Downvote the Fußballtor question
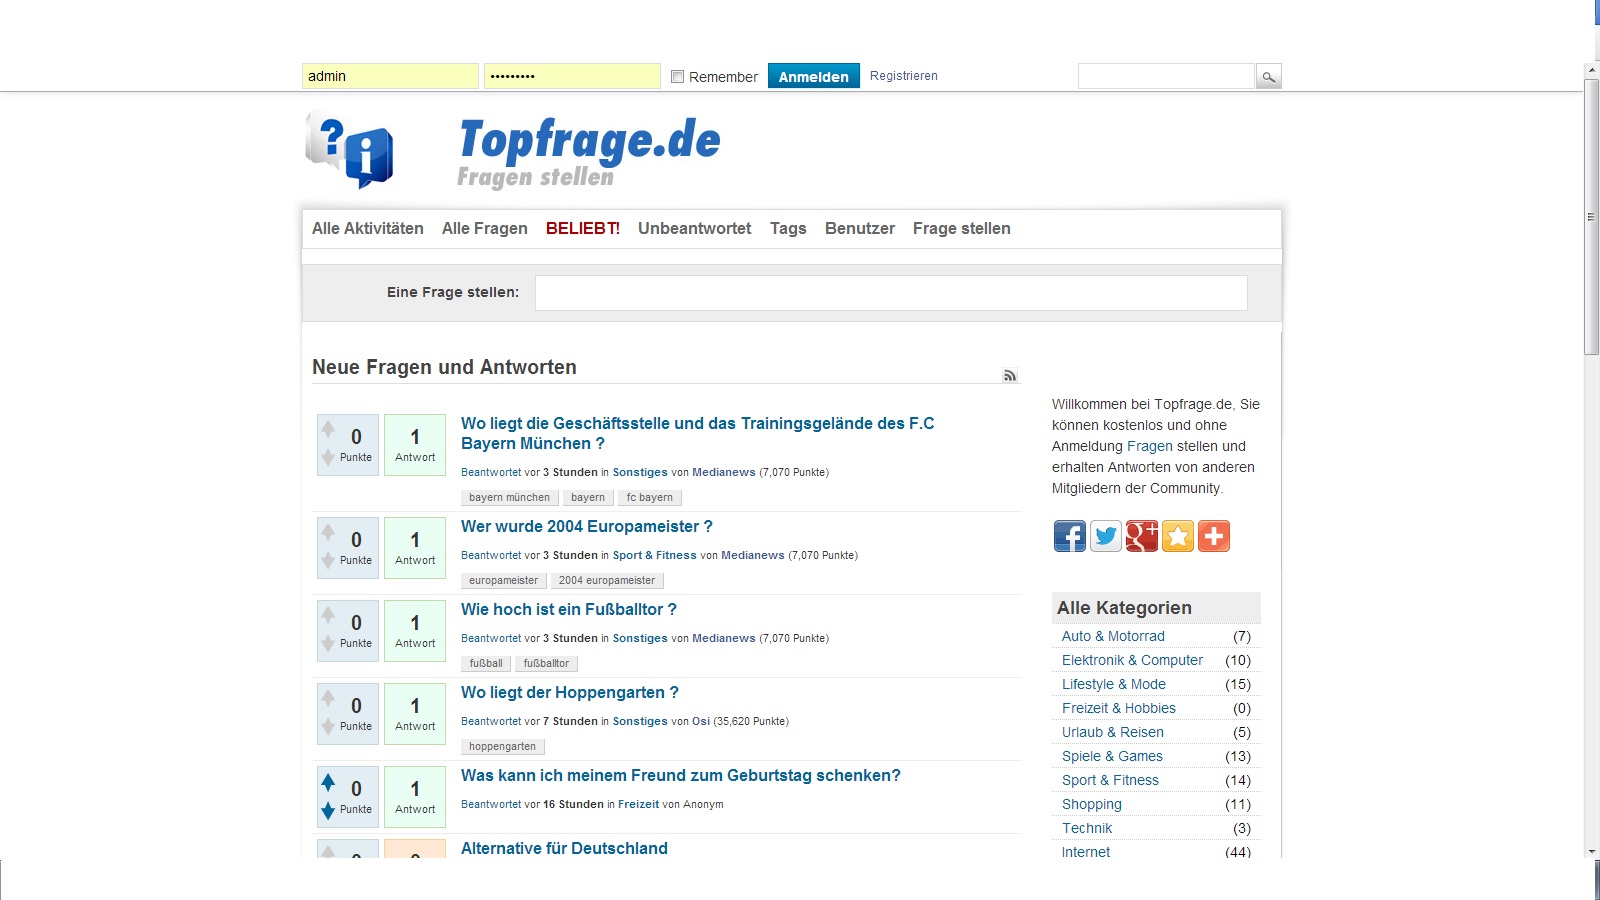Screen dimensions: 1600x900 (x=328, y=644)
